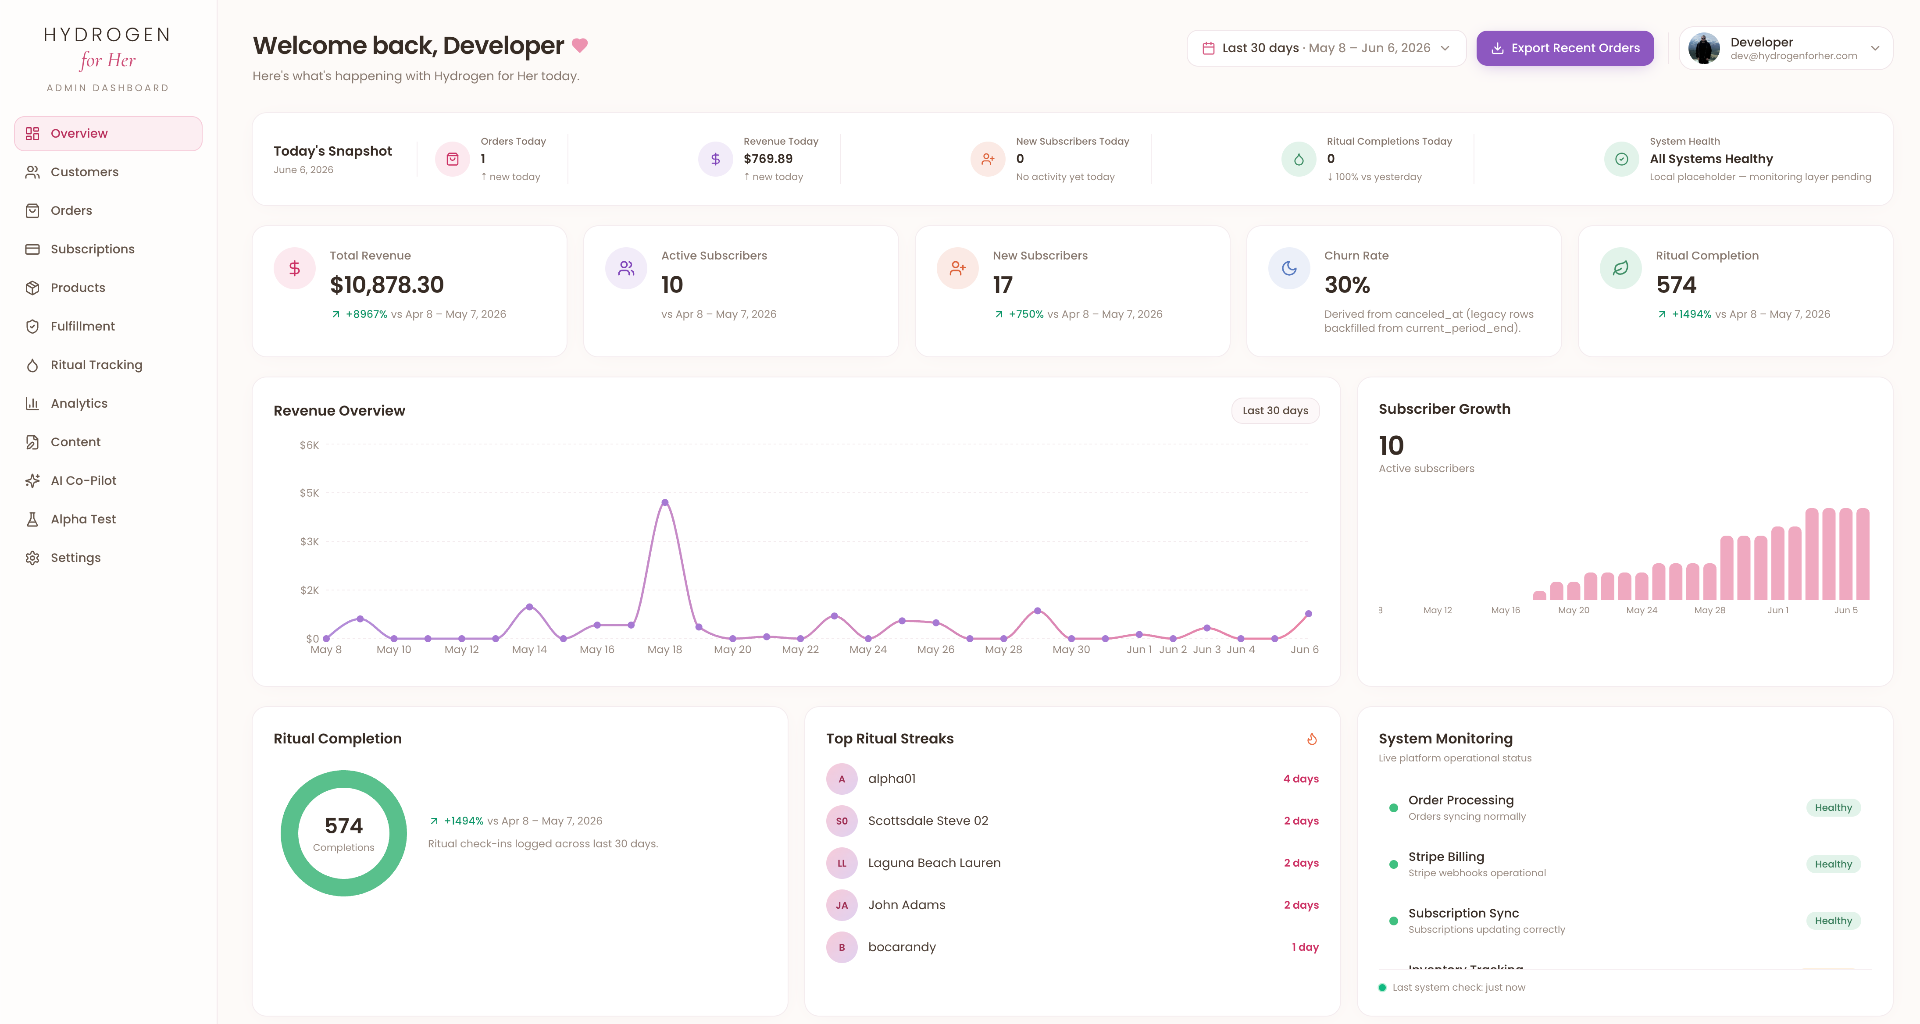Click the Analytics bar chart icon in the sidebar
Image resolution: width=1920 pixels, height=1024 pixels.
pyautogui.click(x=32, y=404)
